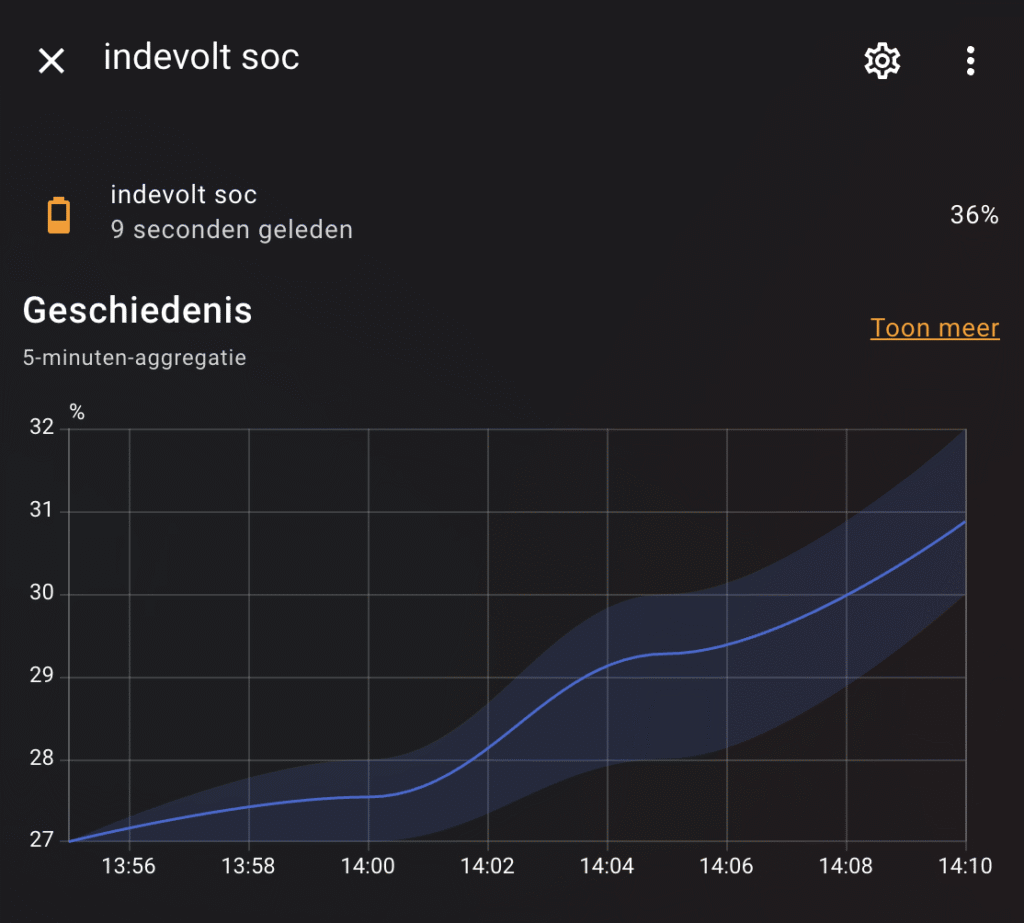Click the % unit label above the chart

(77, 412)
